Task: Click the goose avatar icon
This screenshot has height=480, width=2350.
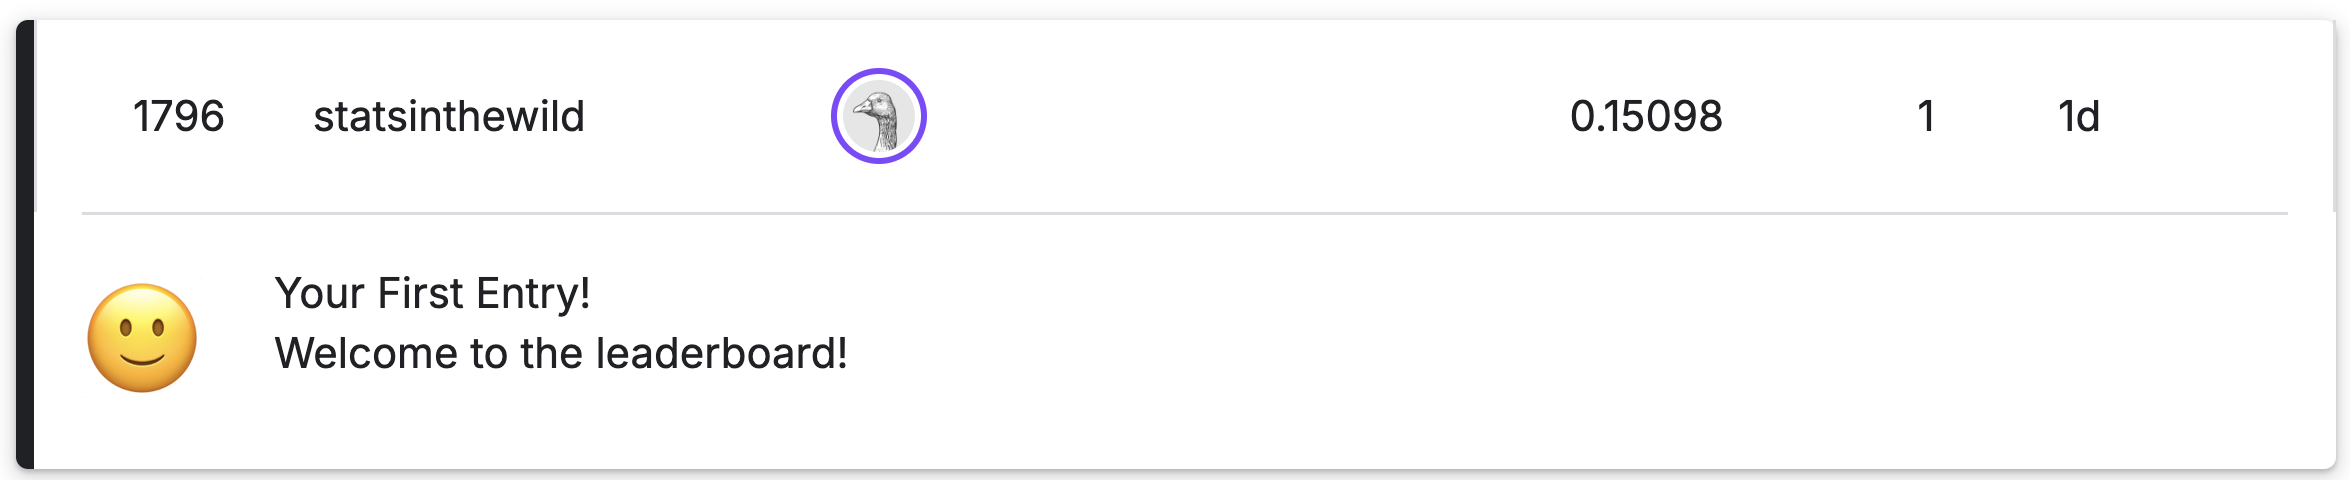Action: (879, 117)
